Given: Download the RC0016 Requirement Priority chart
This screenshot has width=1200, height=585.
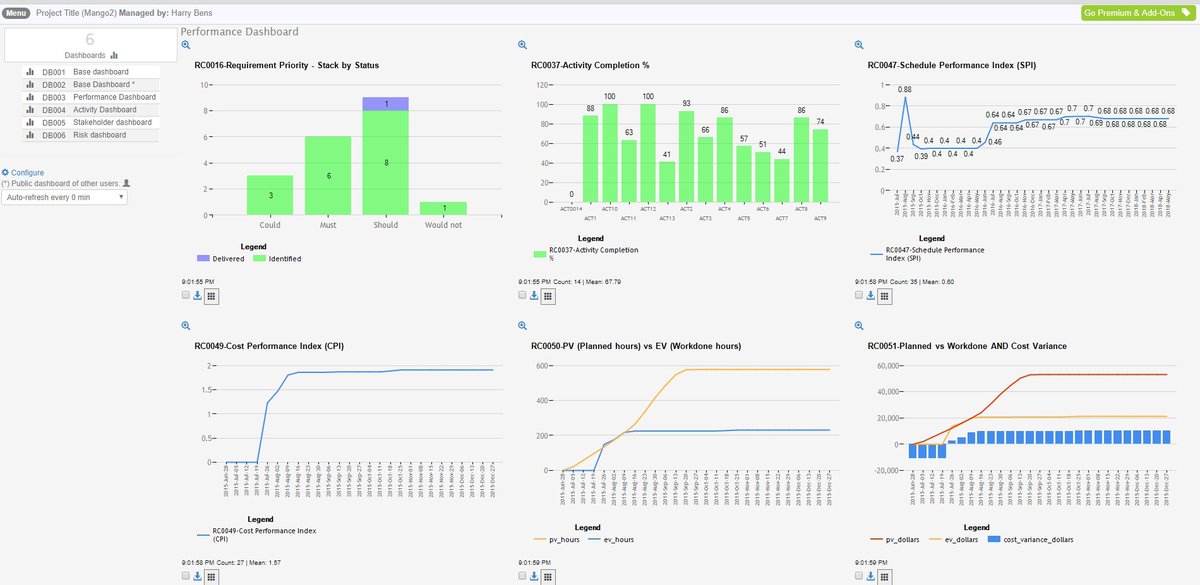Looking at the screenshot, I should (197, 296).
